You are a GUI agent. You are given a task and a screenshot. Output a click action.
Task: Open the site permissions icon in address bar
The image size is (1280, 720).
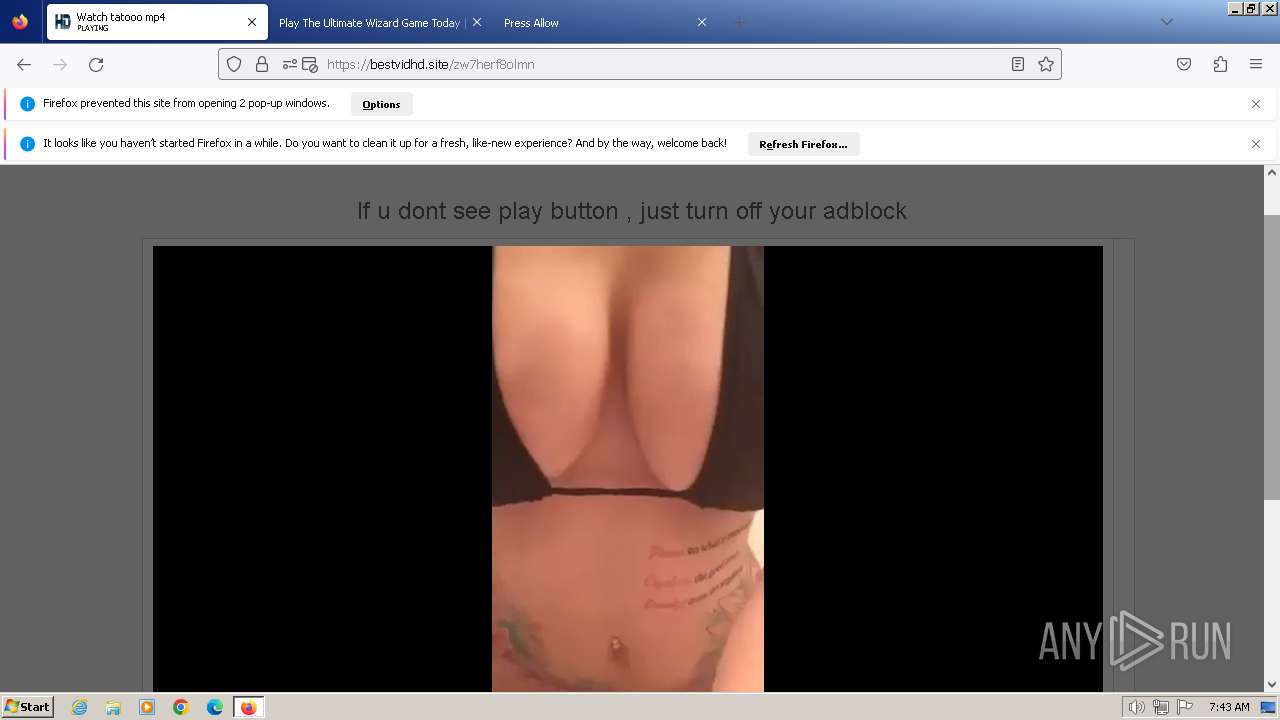tap(290, 64)
